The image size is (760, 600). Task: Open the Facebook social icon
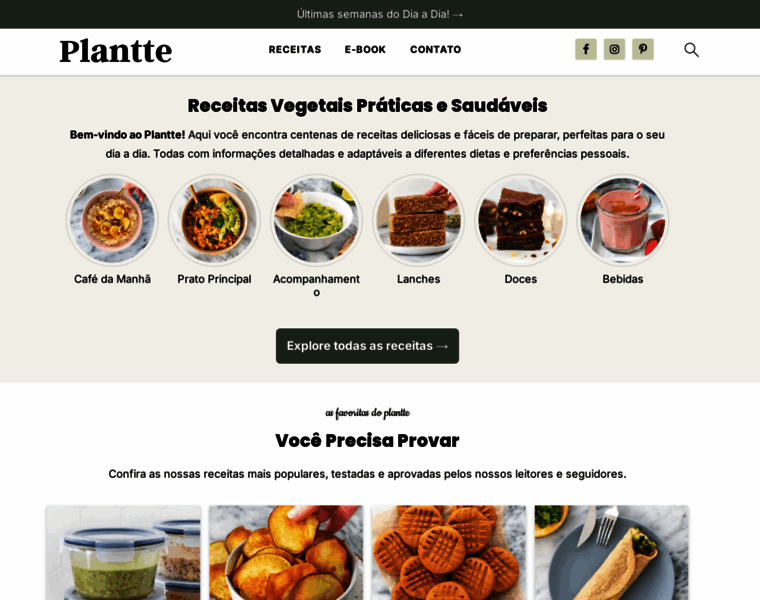click(586, 49)
